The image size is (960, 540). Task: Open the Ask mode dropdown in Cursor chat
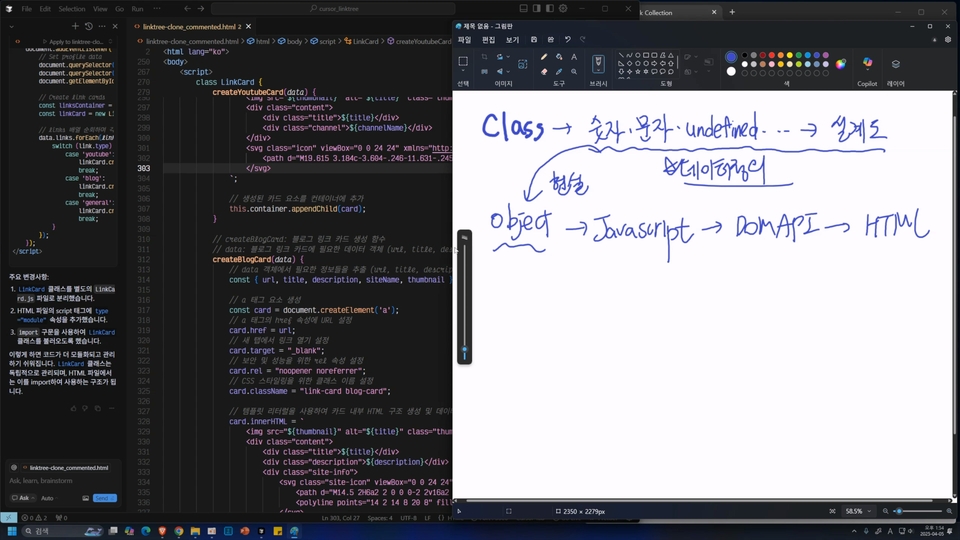pyautogui.click(x=23, y=498)
